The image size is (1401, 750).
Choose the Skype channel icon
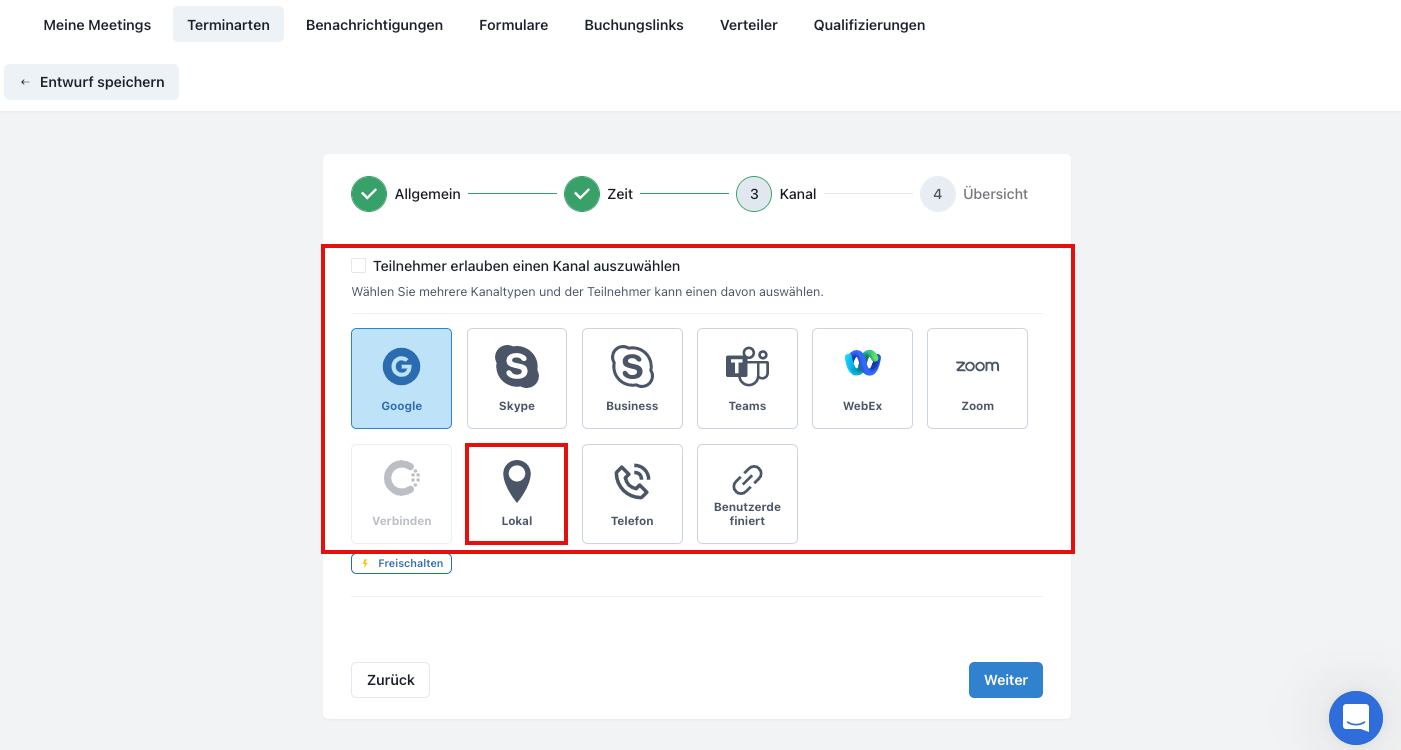517,367
